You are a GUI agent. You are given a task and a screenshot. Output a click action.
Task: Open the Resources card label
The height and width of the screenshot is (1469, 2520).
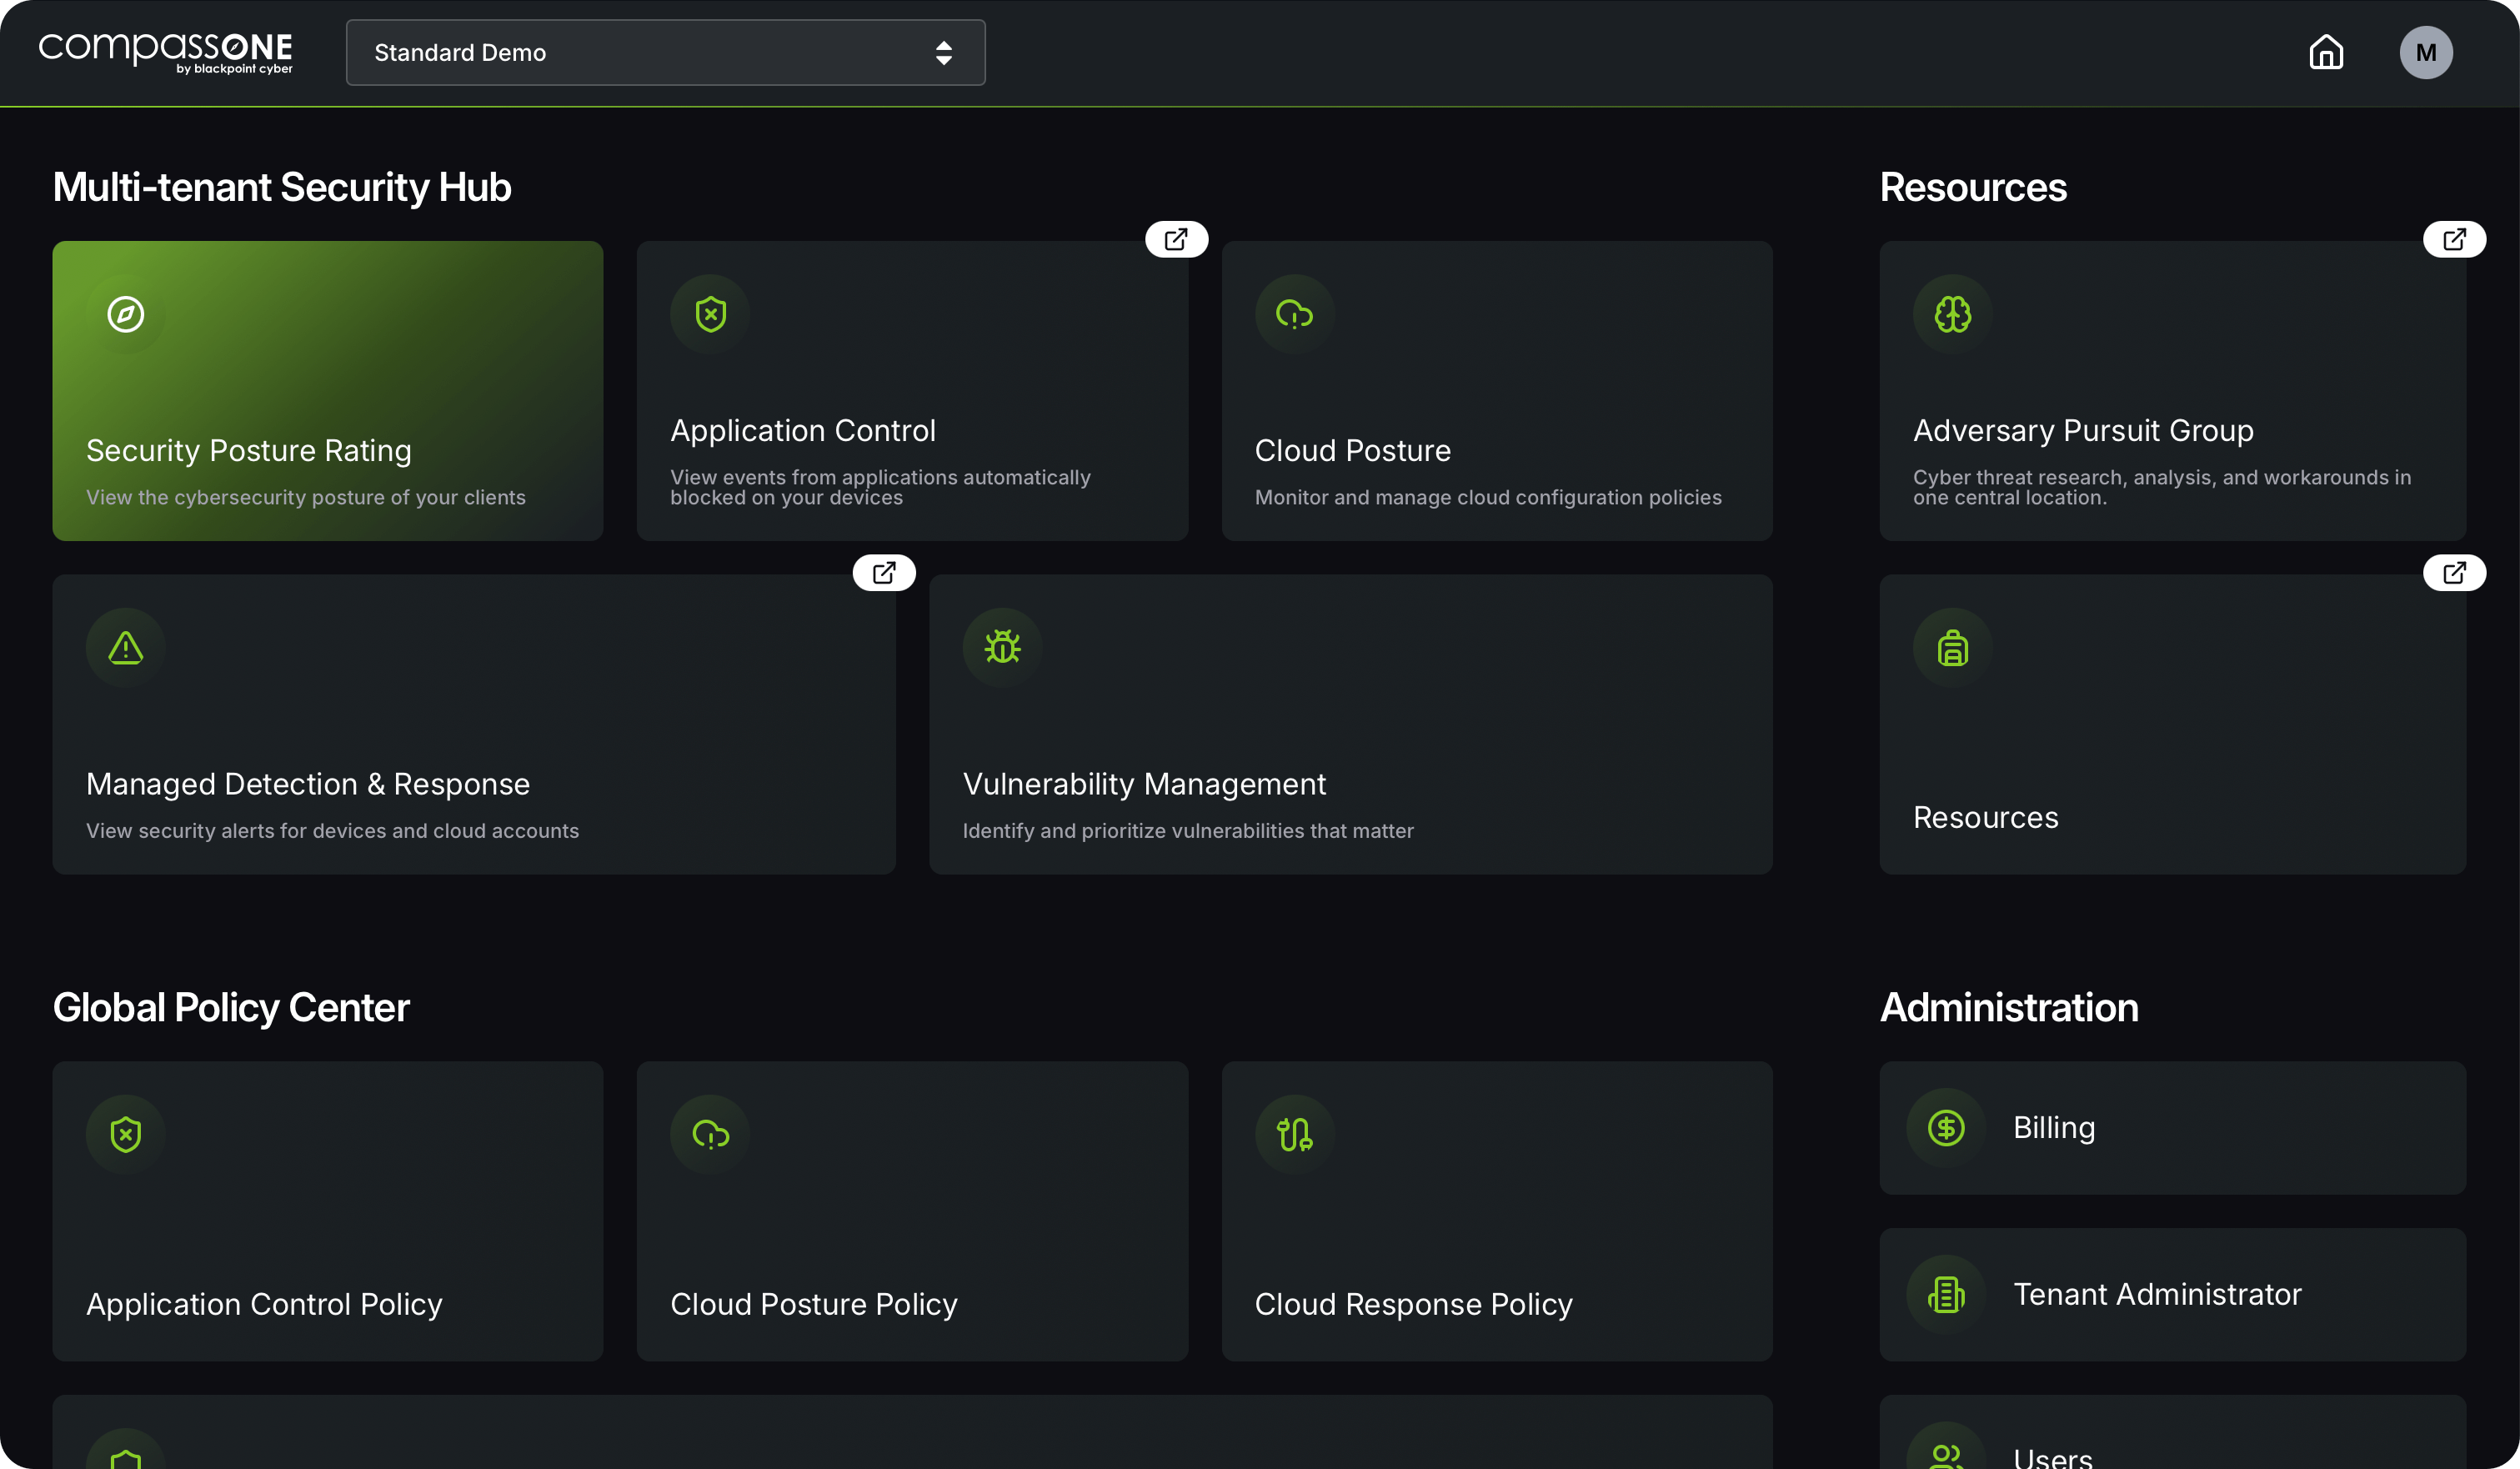pyautogui.click(x=1985, y=818)
